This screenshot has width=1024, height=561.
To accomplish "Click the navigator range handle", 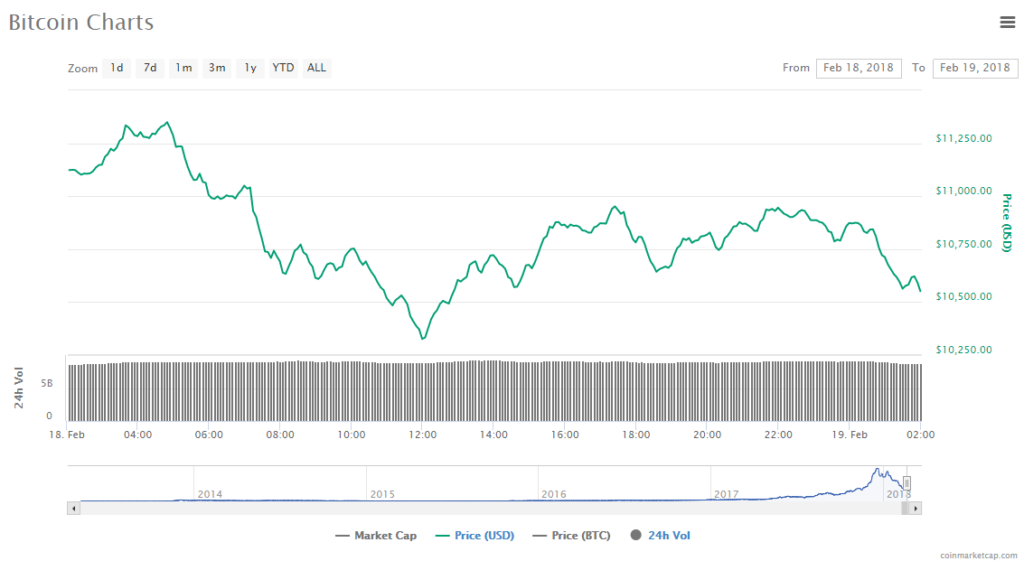I will coord(907,483).
